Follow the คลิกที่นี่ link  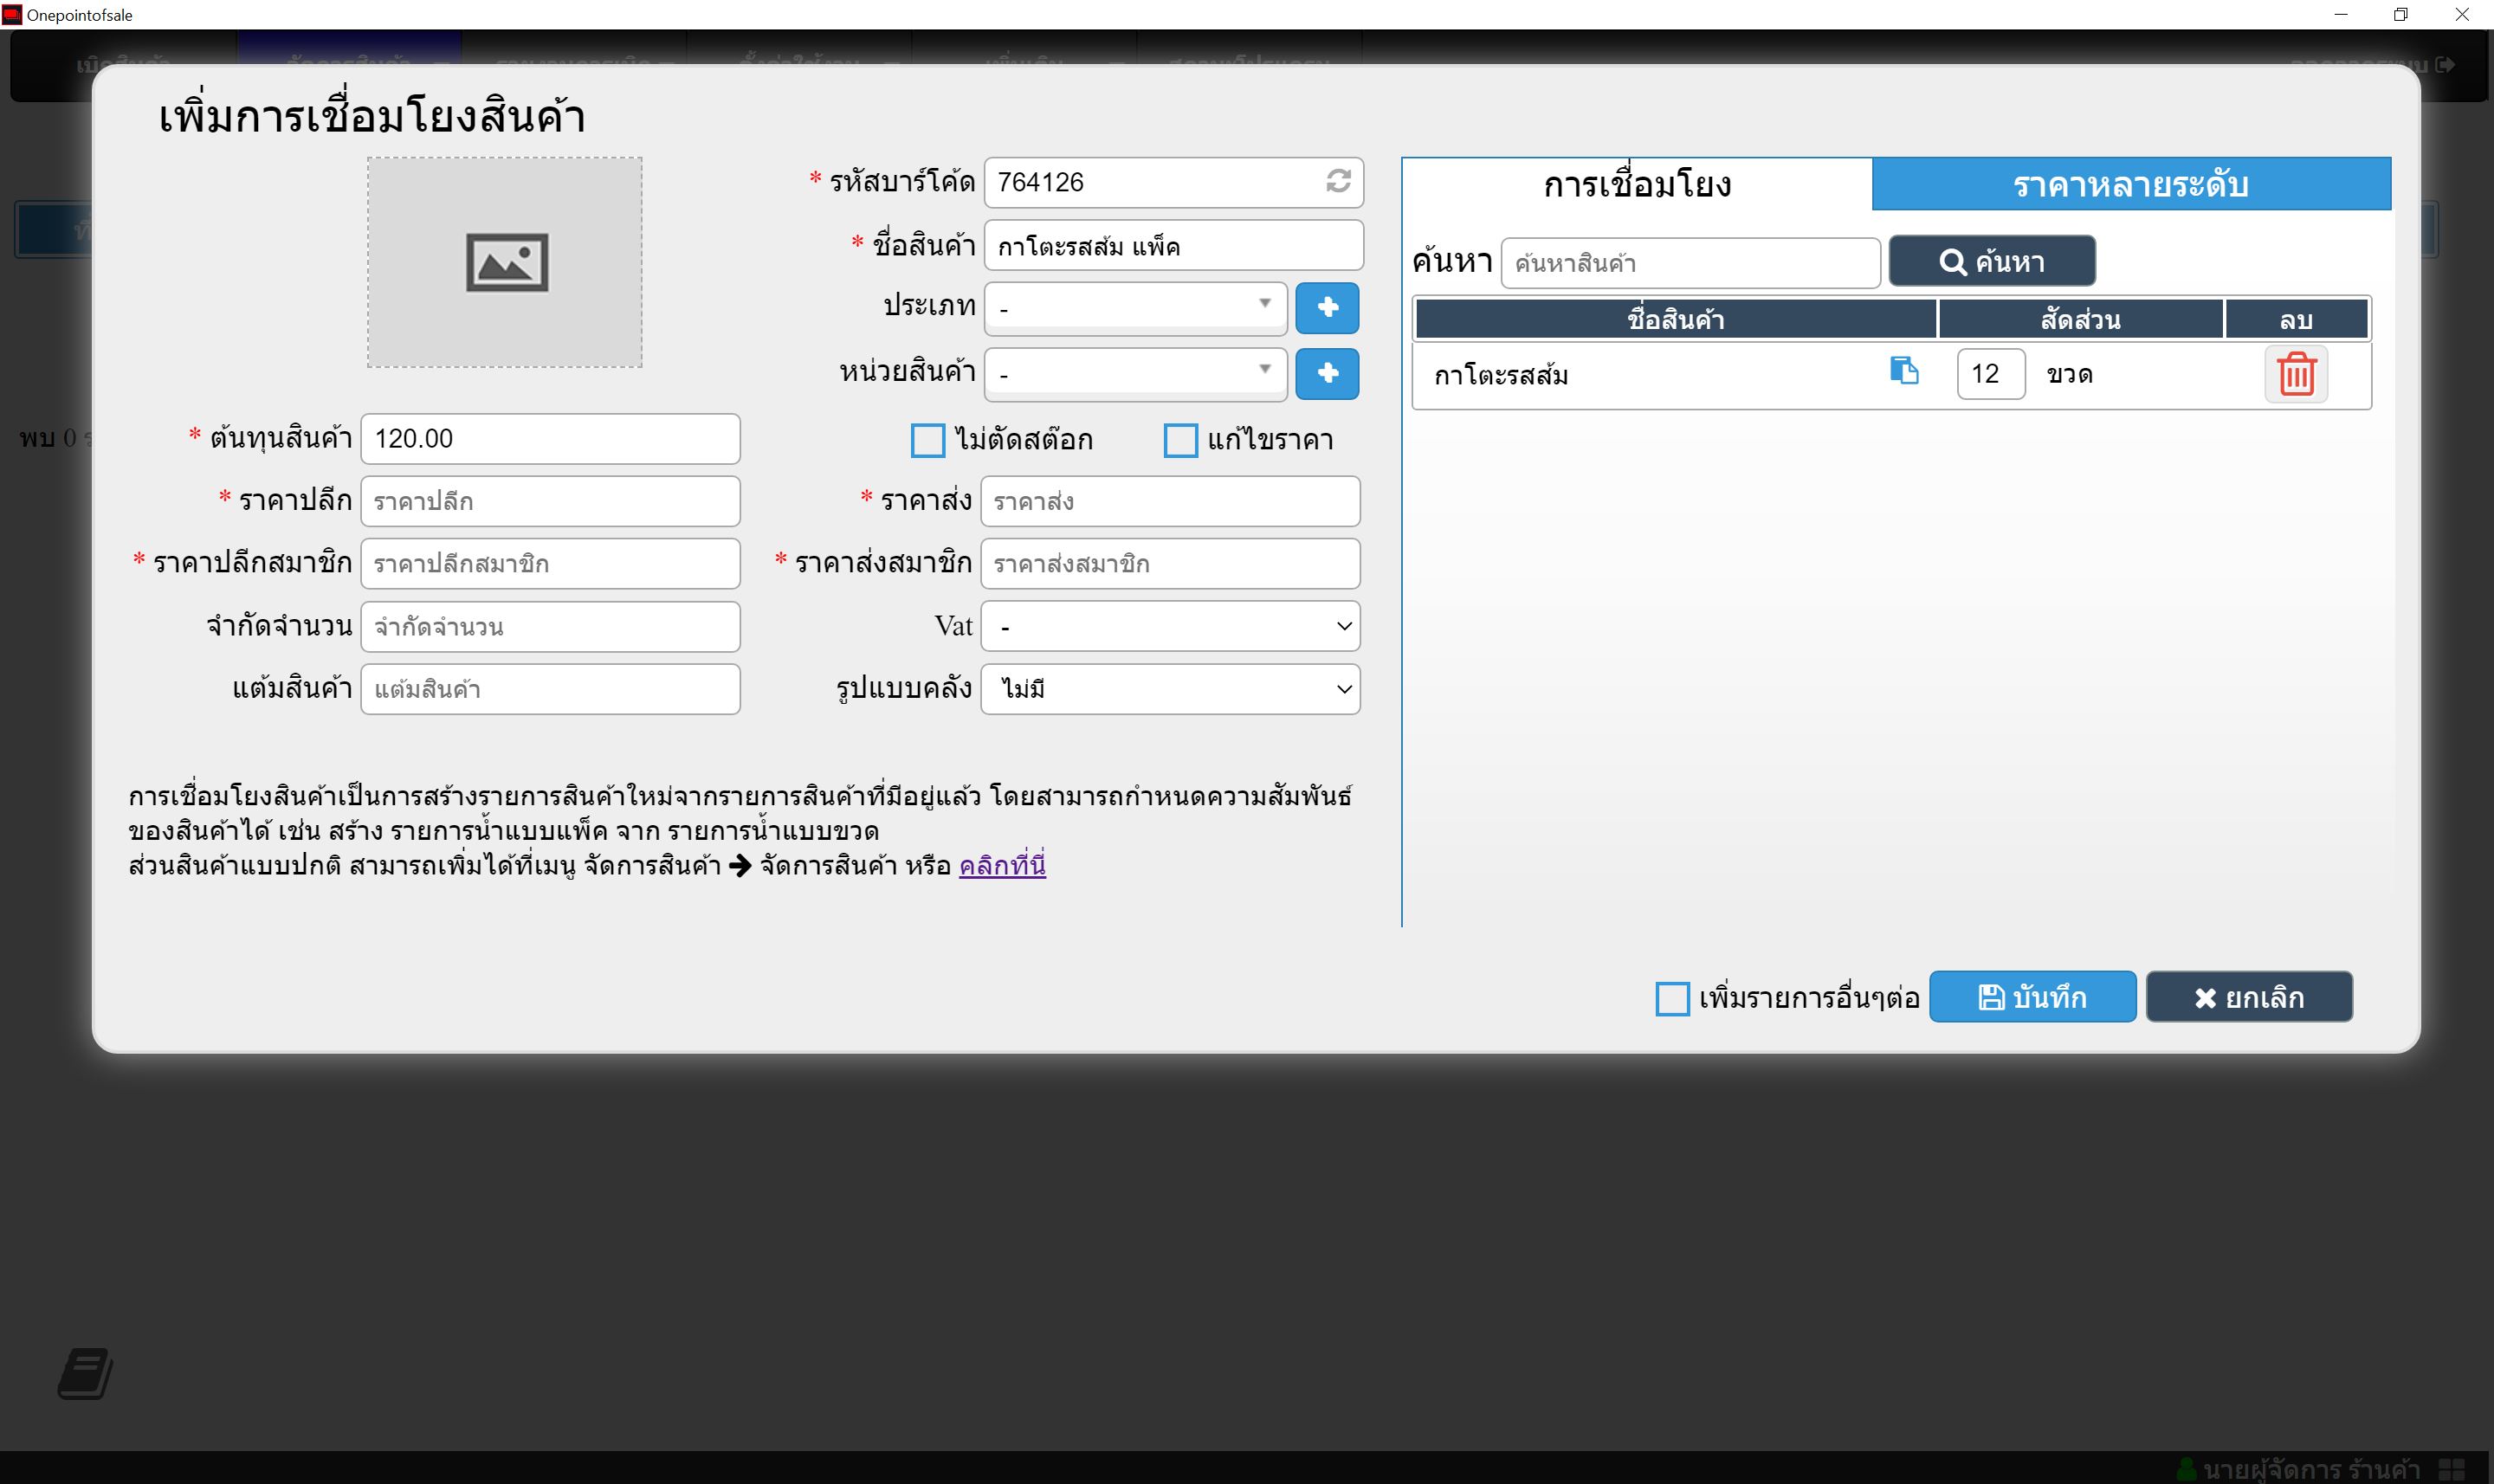1002,865
